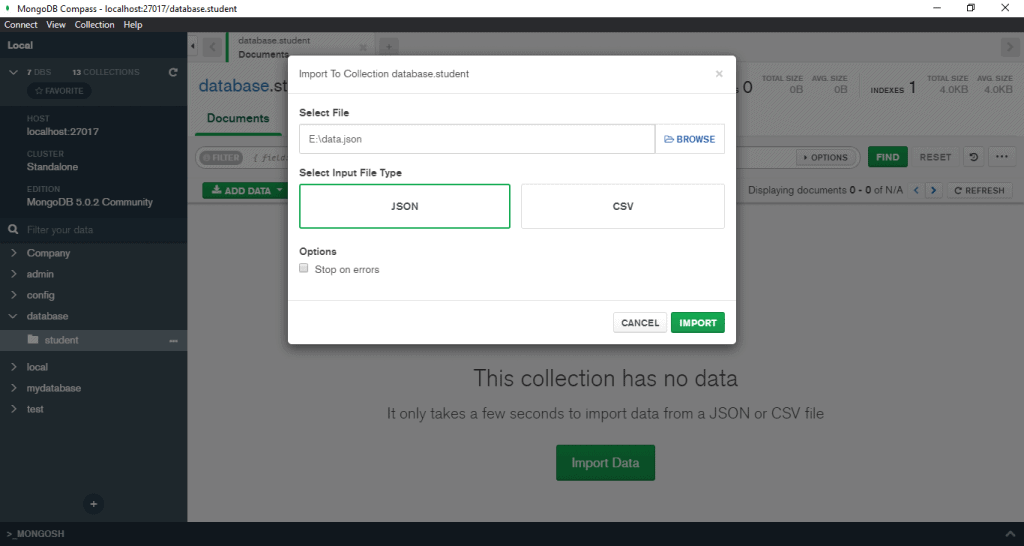The image size is (1024, 546).
Task: Click the BROWSE button
Action: pyautogui.click(x=690, y=139)
